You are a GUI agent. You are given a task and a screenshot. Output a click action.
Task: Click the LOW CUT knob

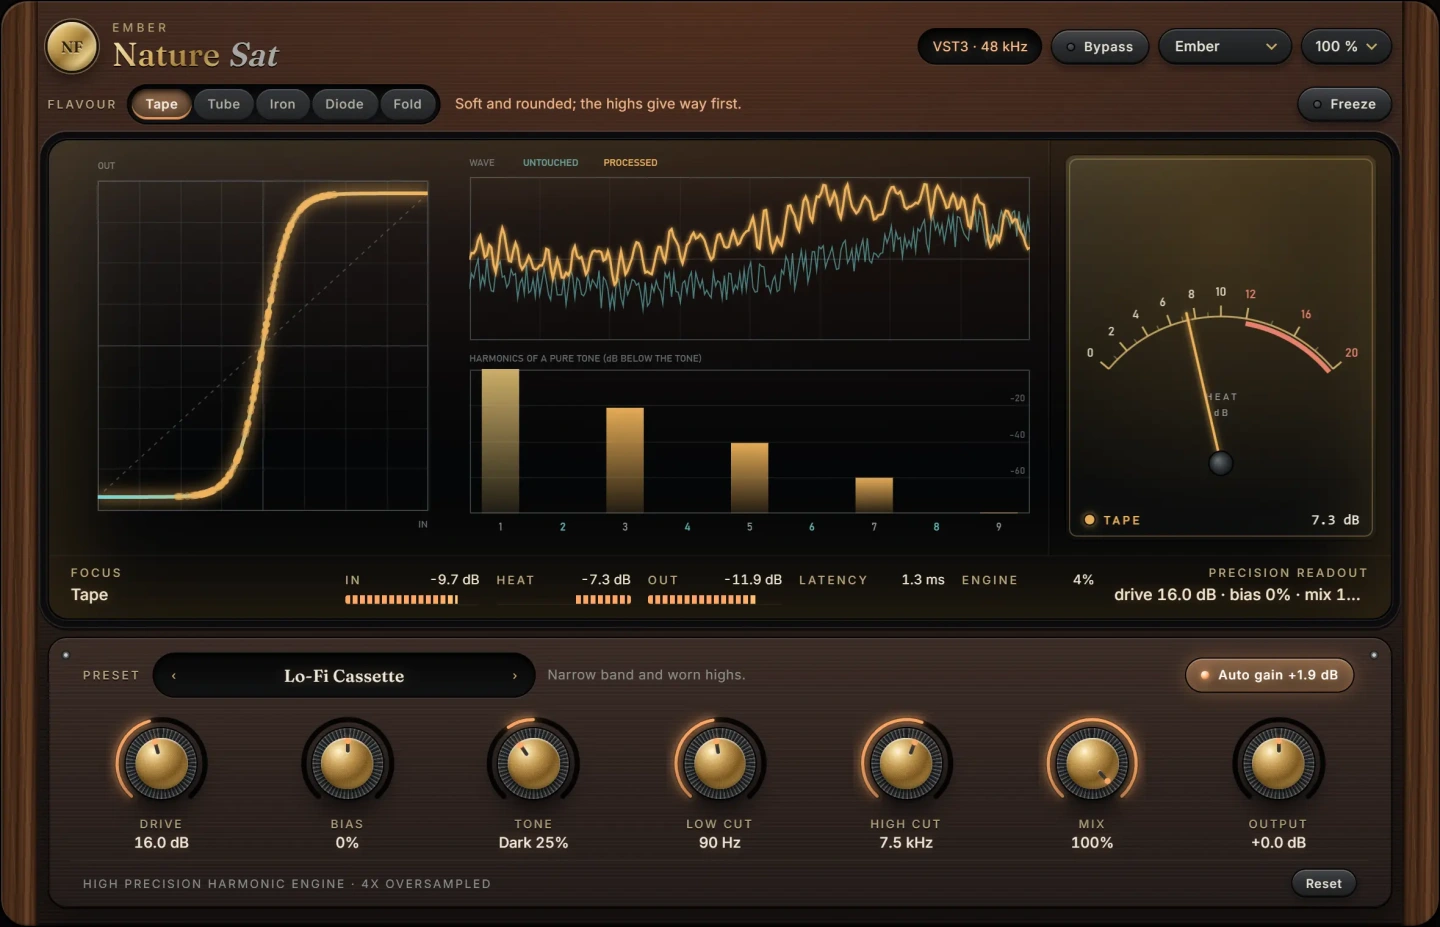point(719,763)
